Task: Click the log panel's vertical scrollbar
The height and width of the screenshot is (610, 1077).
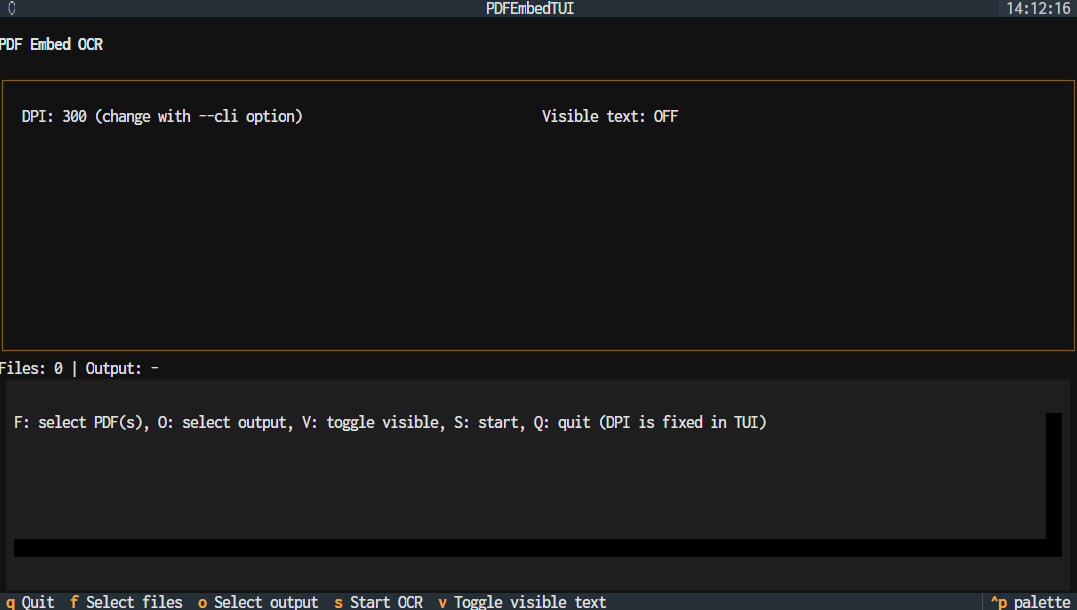Action: click(x=1053, y=475)
